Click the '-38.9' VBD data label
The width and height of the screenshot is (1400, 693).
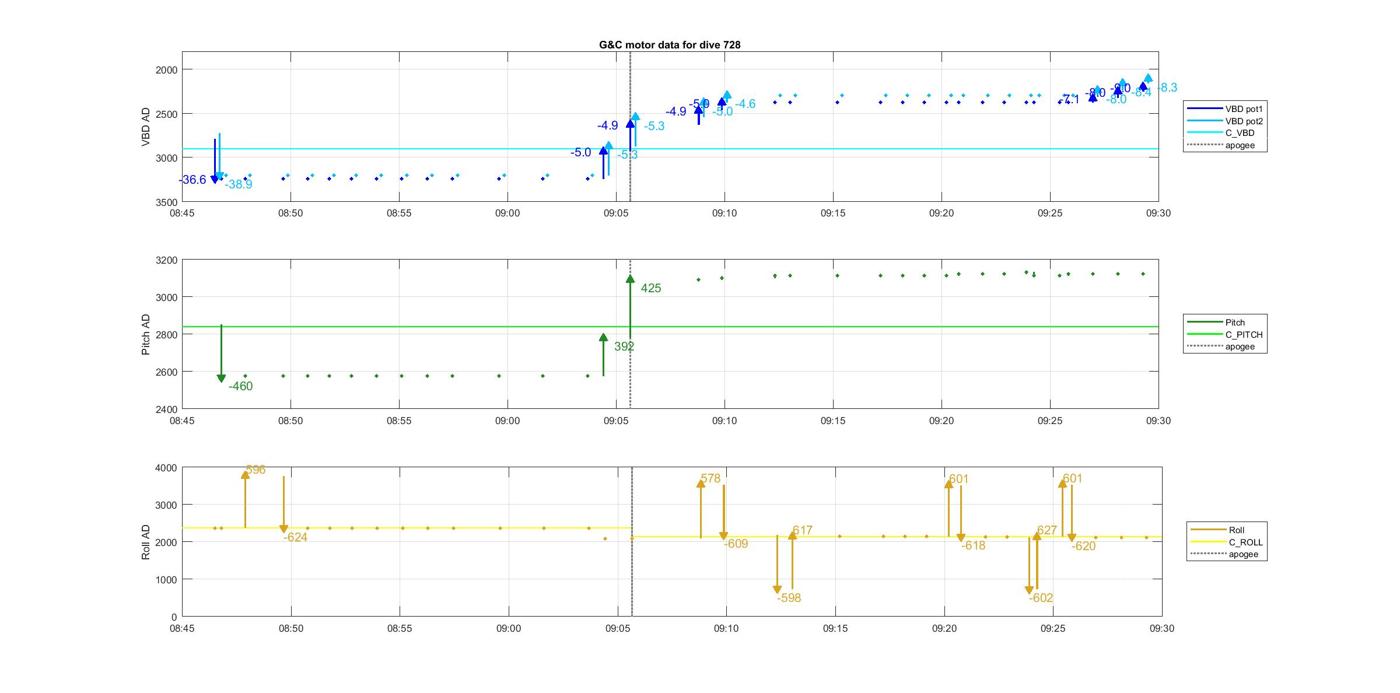[x=238, y=184]
